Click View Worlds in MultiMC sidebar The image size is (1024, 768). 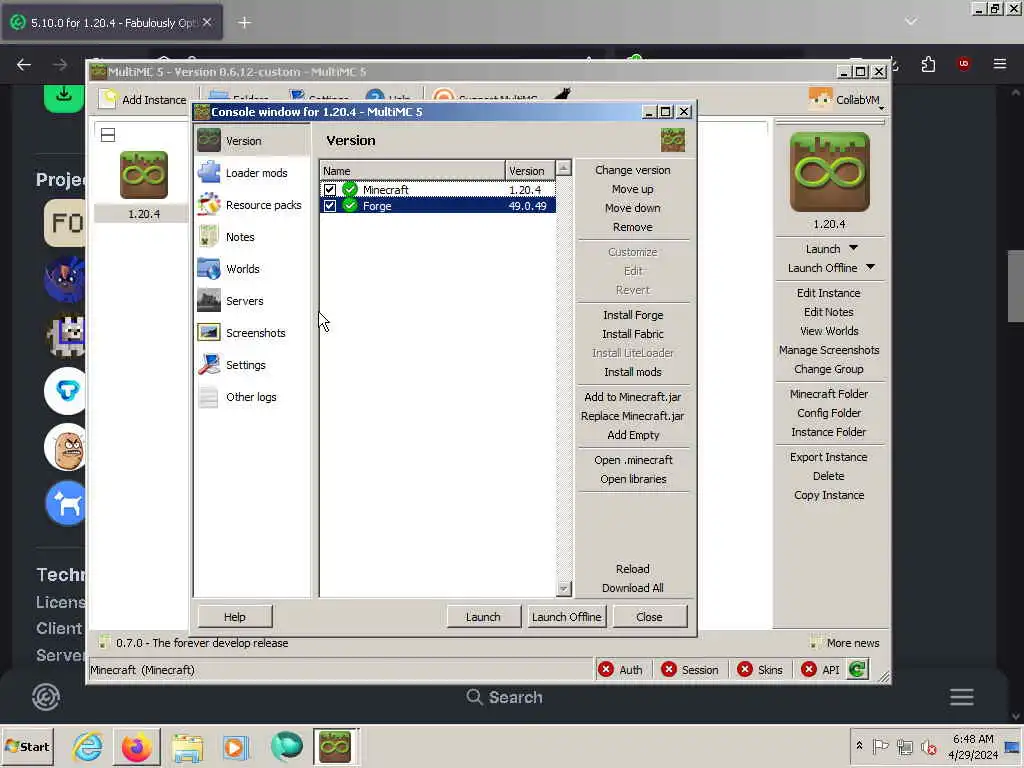pos(828,330)
